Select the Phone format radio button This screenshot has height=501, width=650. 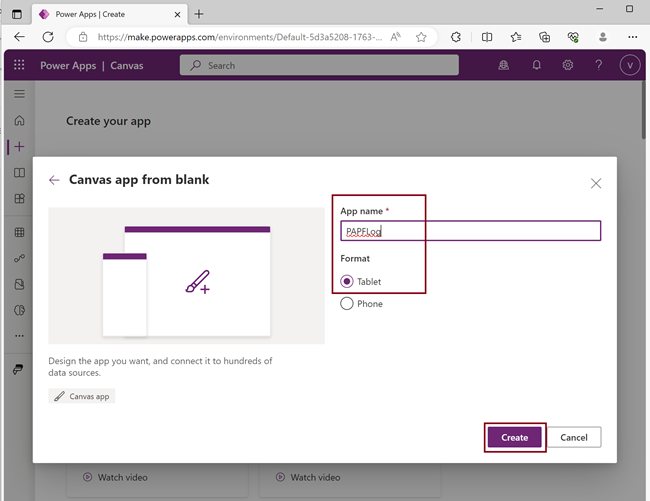coord(347,304)
